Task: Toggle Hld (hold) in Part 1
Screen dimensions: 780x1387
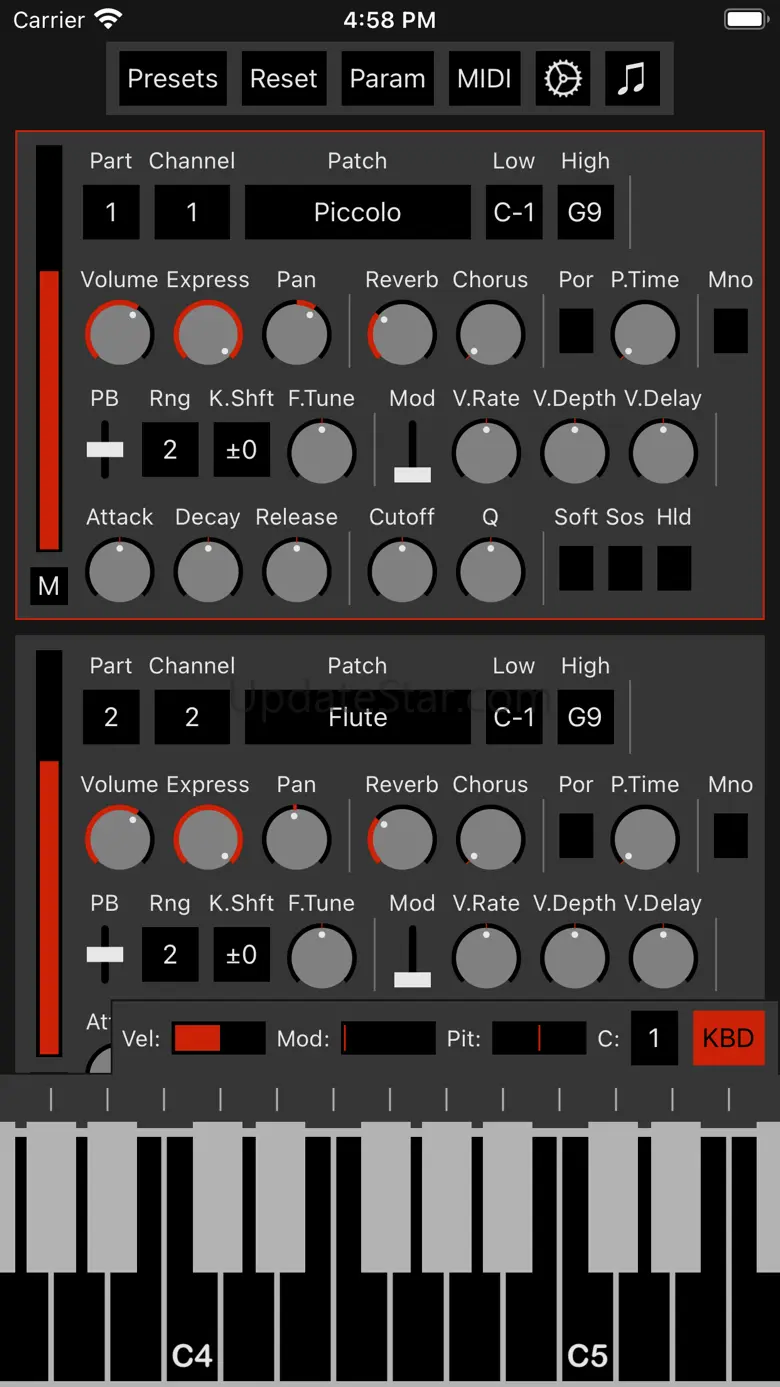Action: coord(674,568)
